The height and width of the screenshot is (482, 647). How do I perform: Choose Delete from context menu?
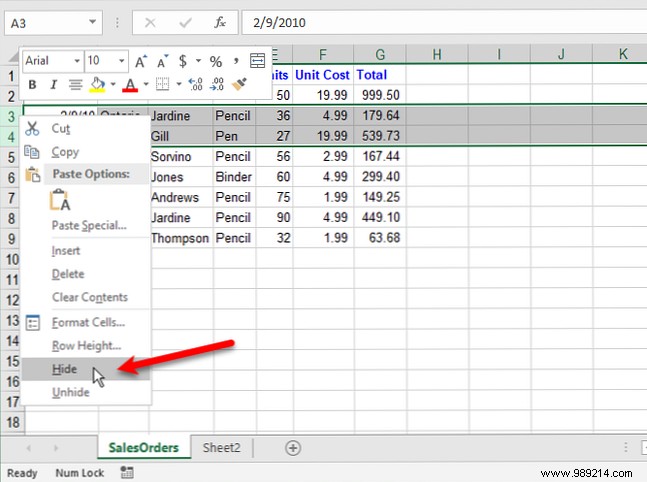click(x=86, y=274)
